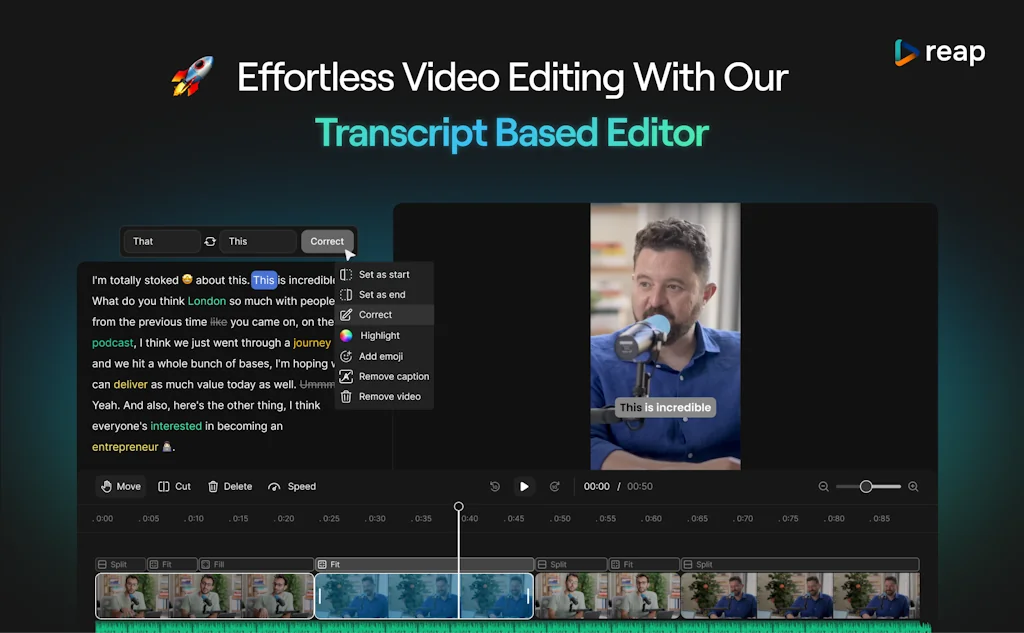The width and height of the screenshot is (1024, 633).
Task: Click the zoom out magnifier icon
Action: (824, 487)
